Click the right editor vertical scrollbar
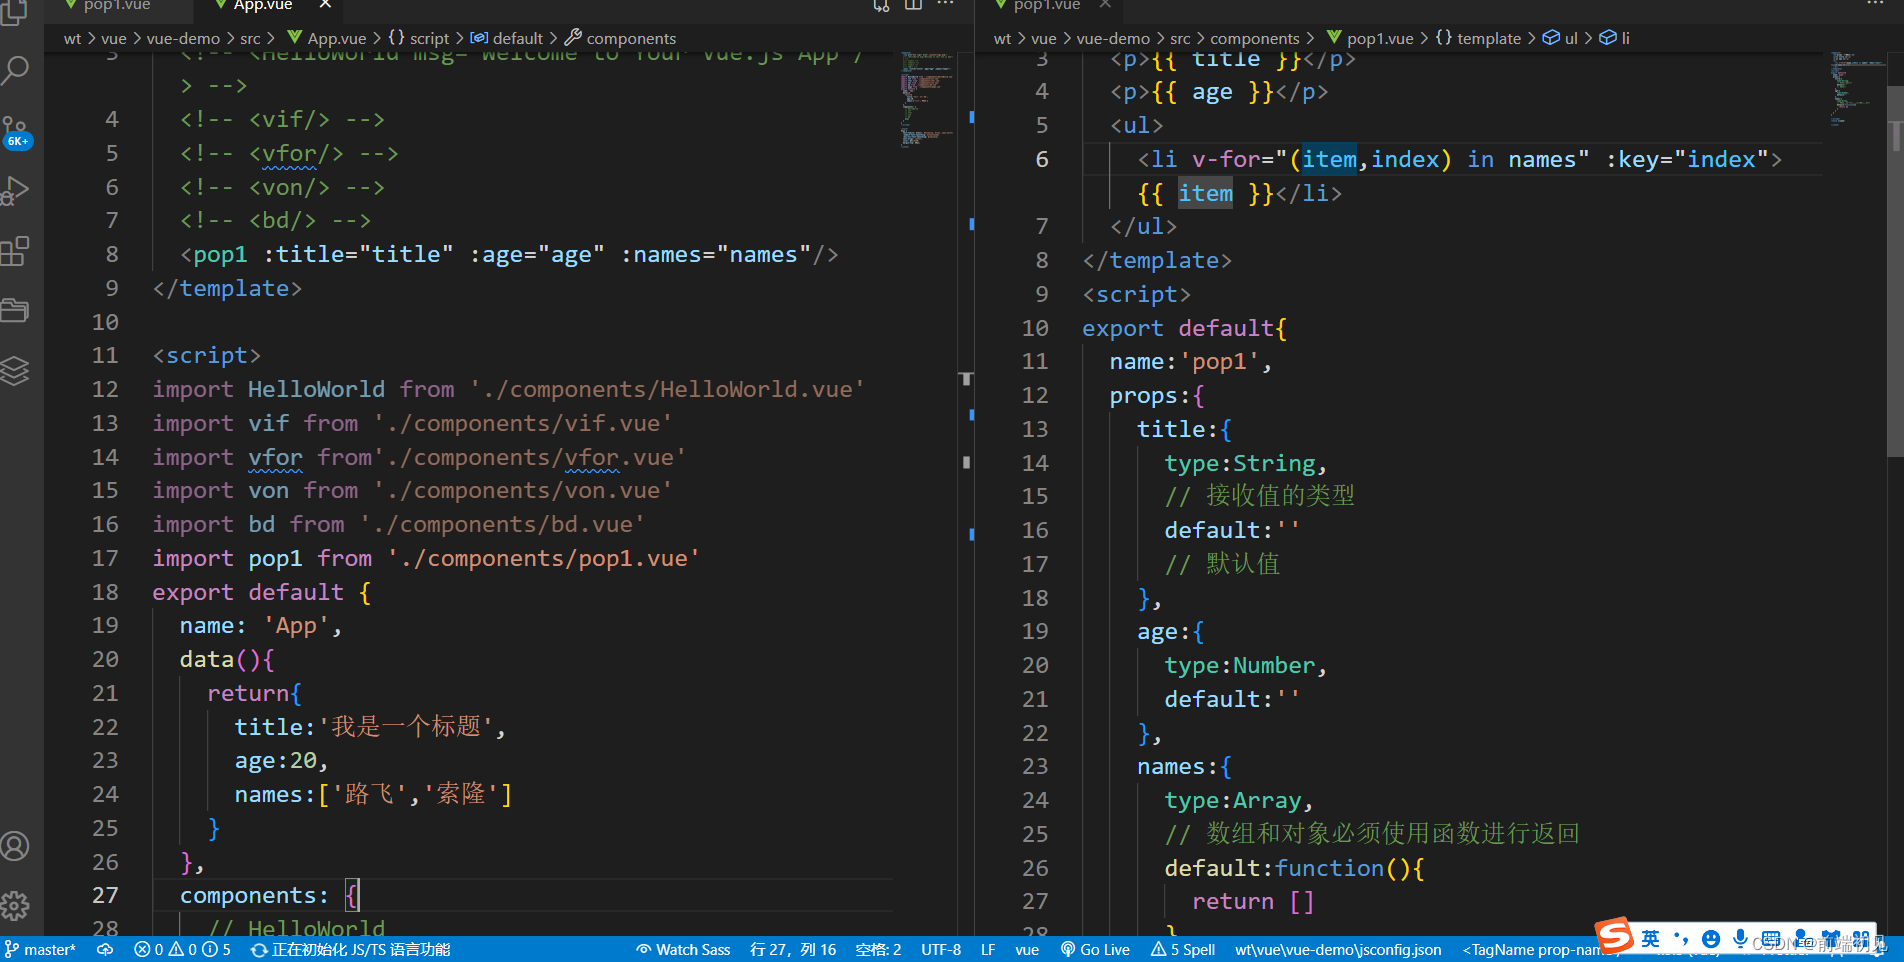This screenshot has width=1904, height=962. (x=1894, y=270)
